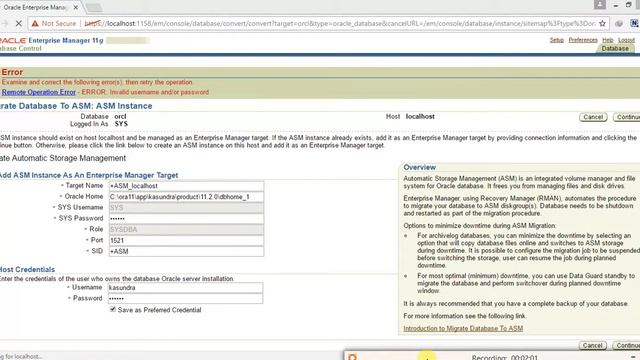Screen dimensions: 640x360
Task: Click the Role SYSDBA field
Action: tap(186, 229)
